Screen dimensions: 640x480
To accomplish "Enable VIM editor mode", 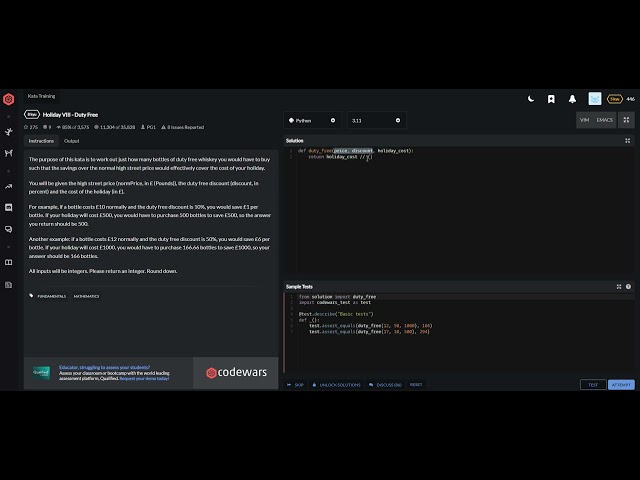I will (x=584, y=120).
